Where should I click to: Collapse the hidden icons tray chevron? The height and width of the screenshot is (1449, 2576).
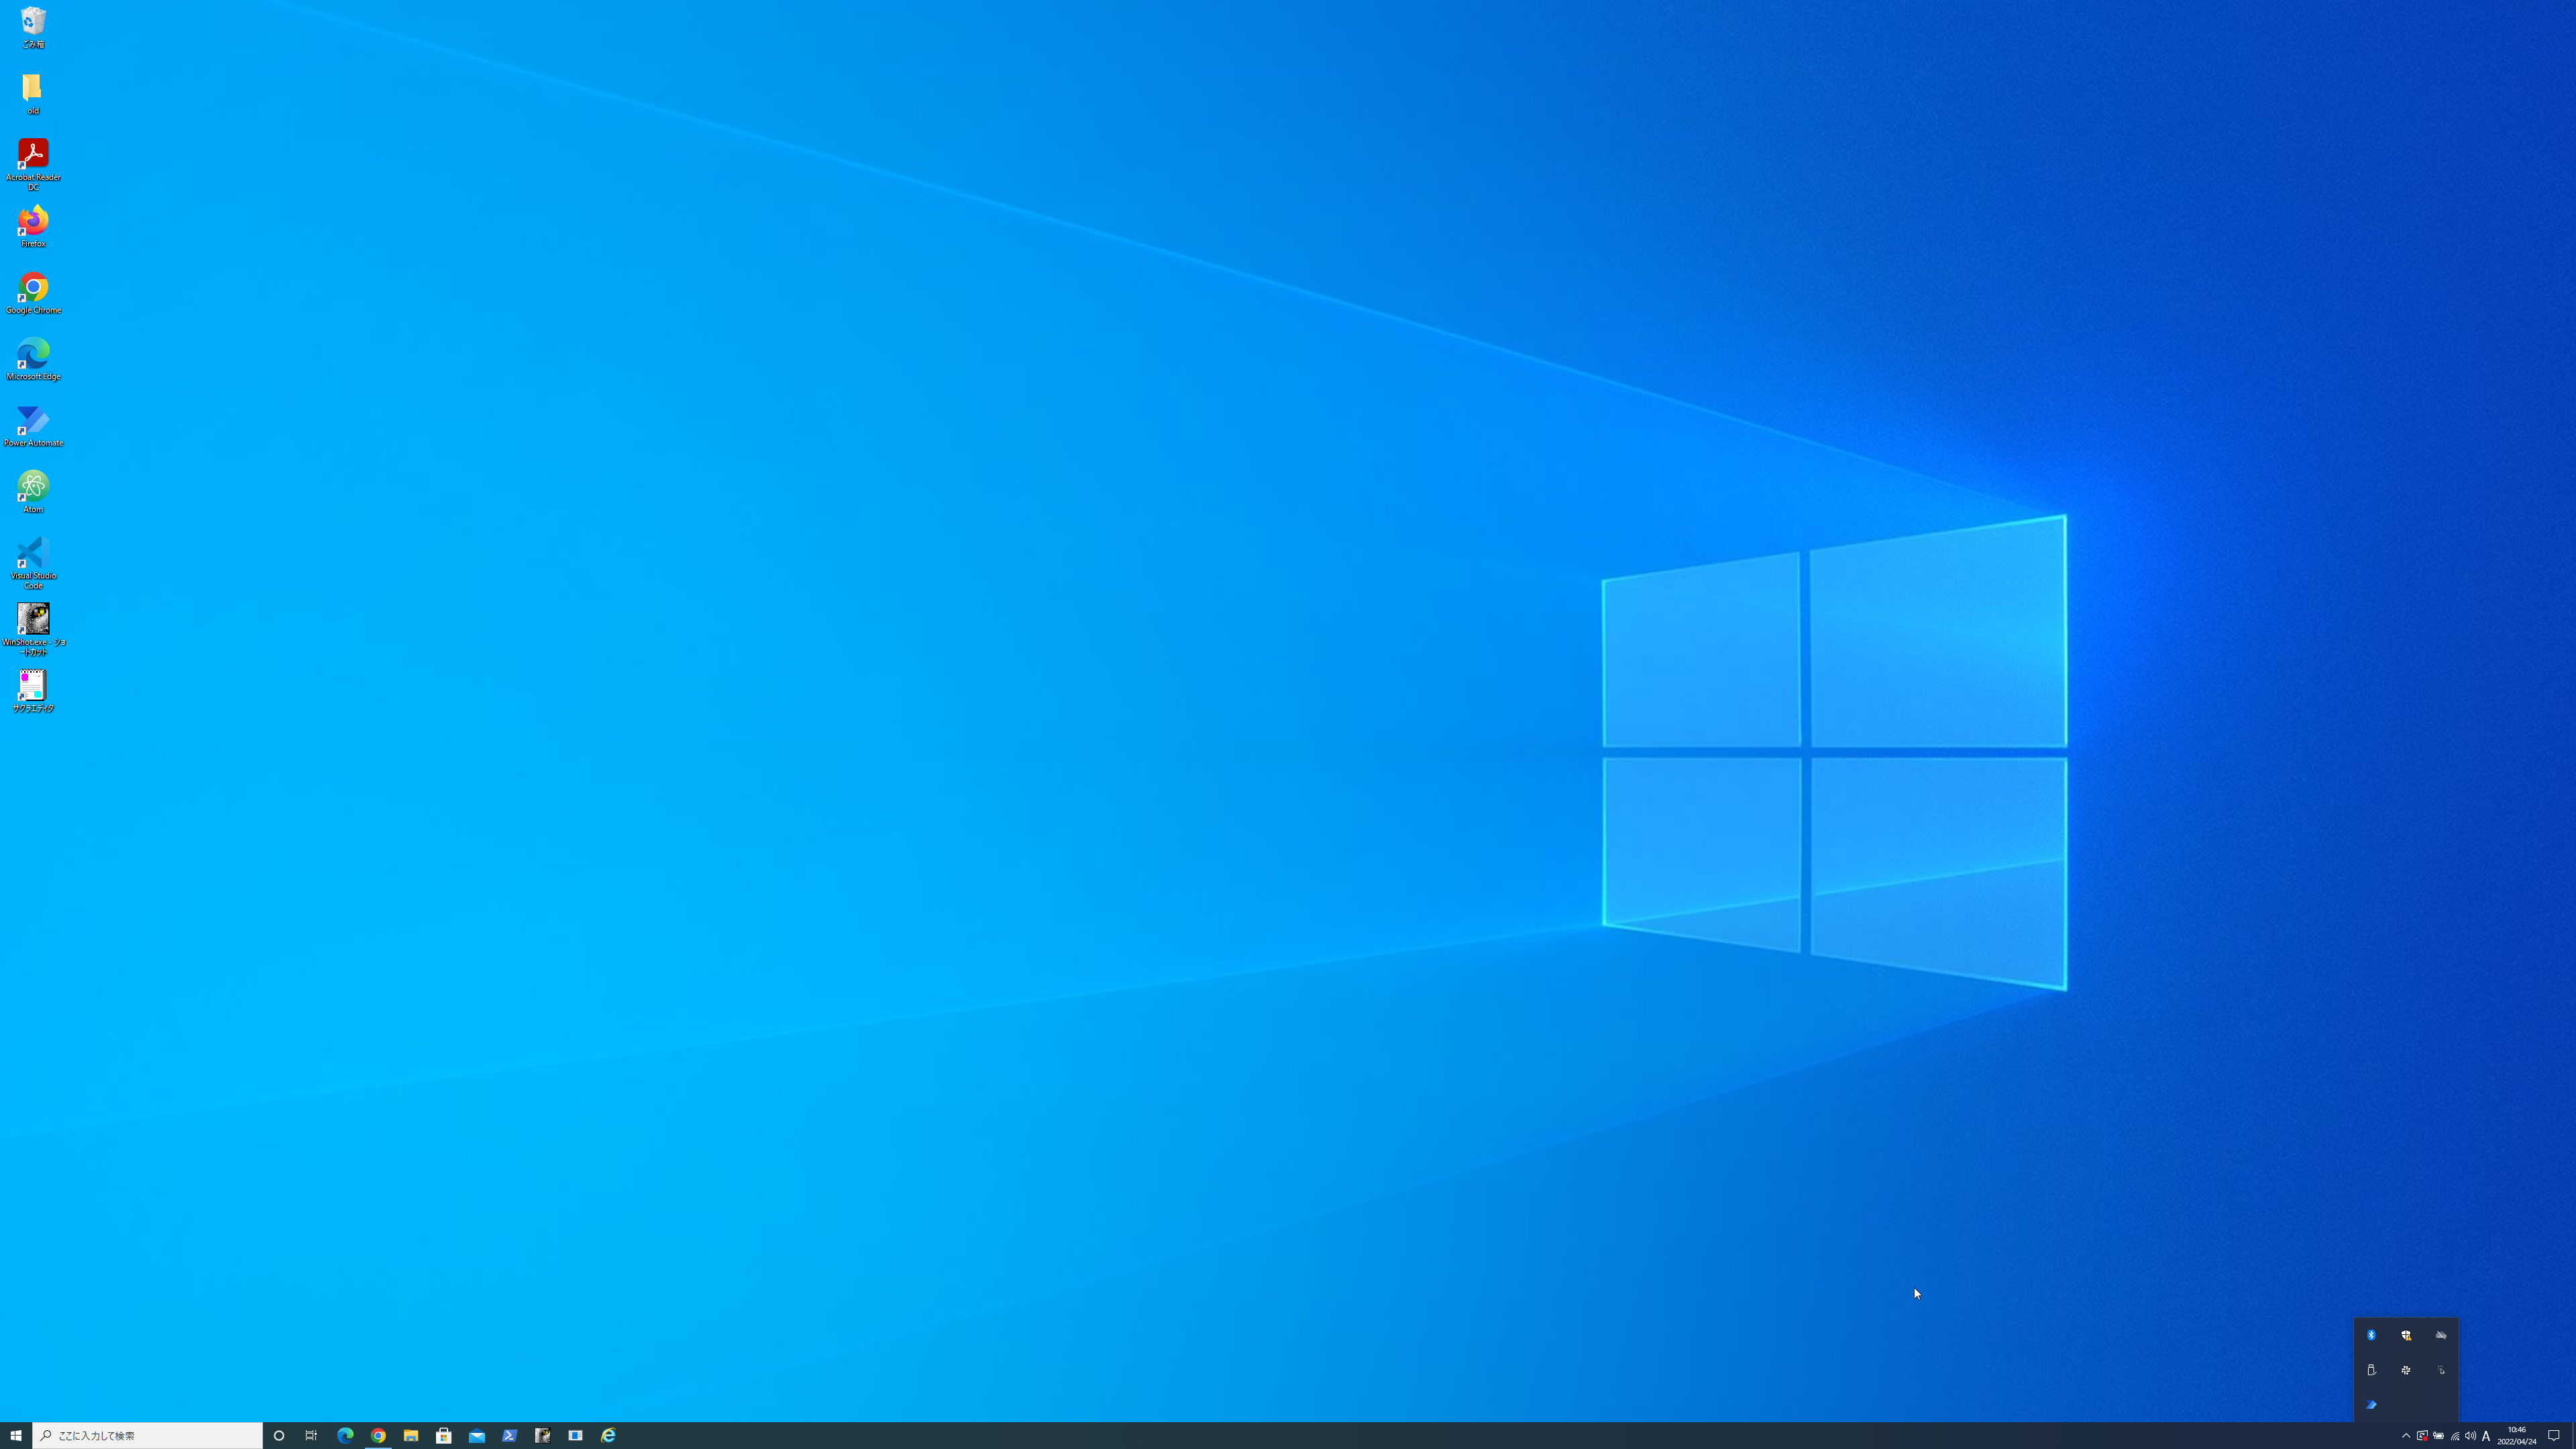[2406, 1436]
